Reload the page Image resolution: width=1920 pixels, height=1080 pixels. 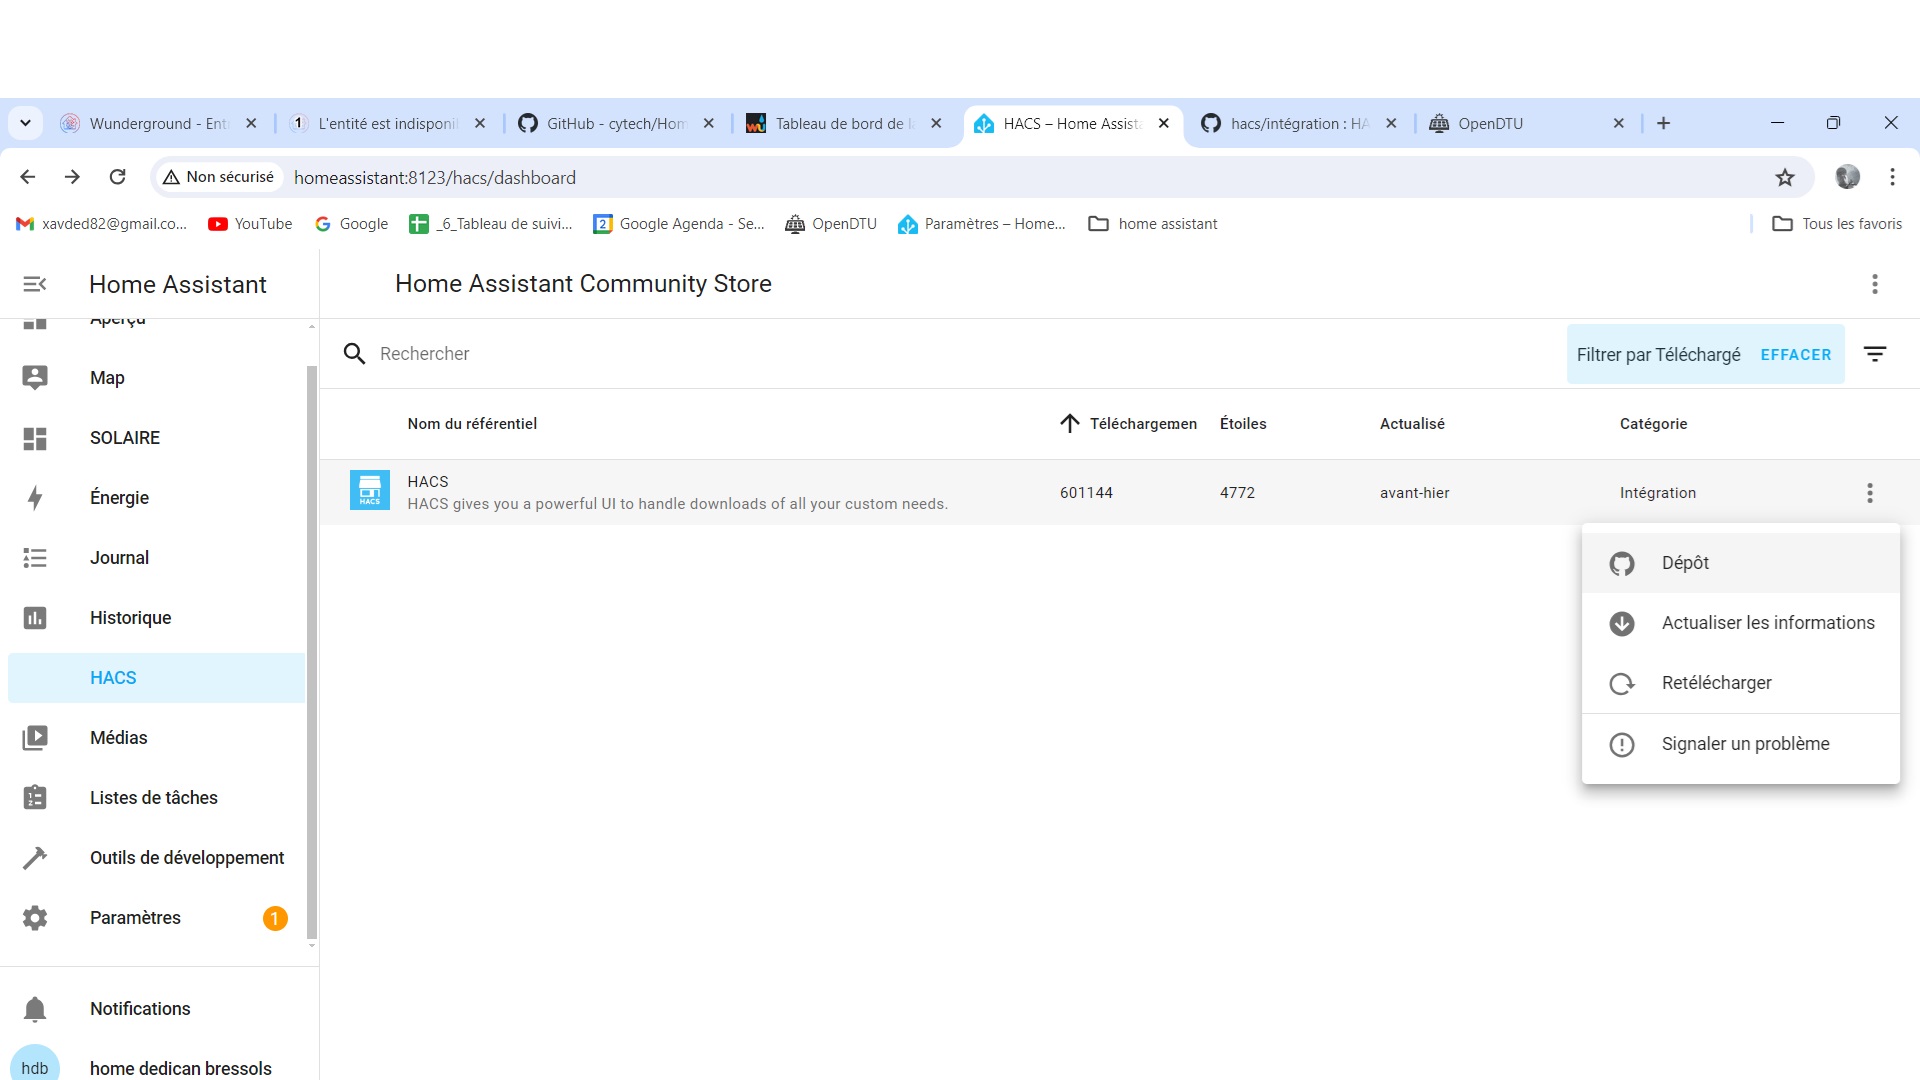tap(117, 177)
